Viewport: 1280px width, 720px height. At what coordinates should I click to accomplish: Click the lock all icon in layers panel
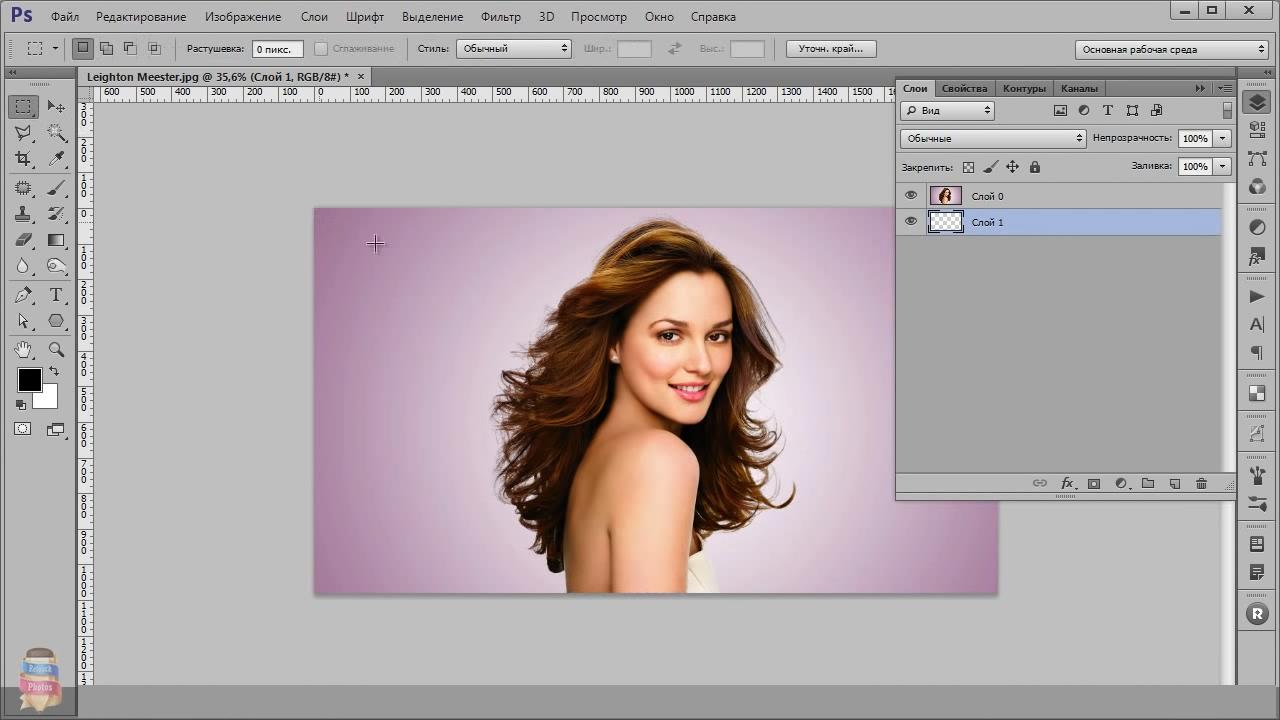(x=1035, y=167)
